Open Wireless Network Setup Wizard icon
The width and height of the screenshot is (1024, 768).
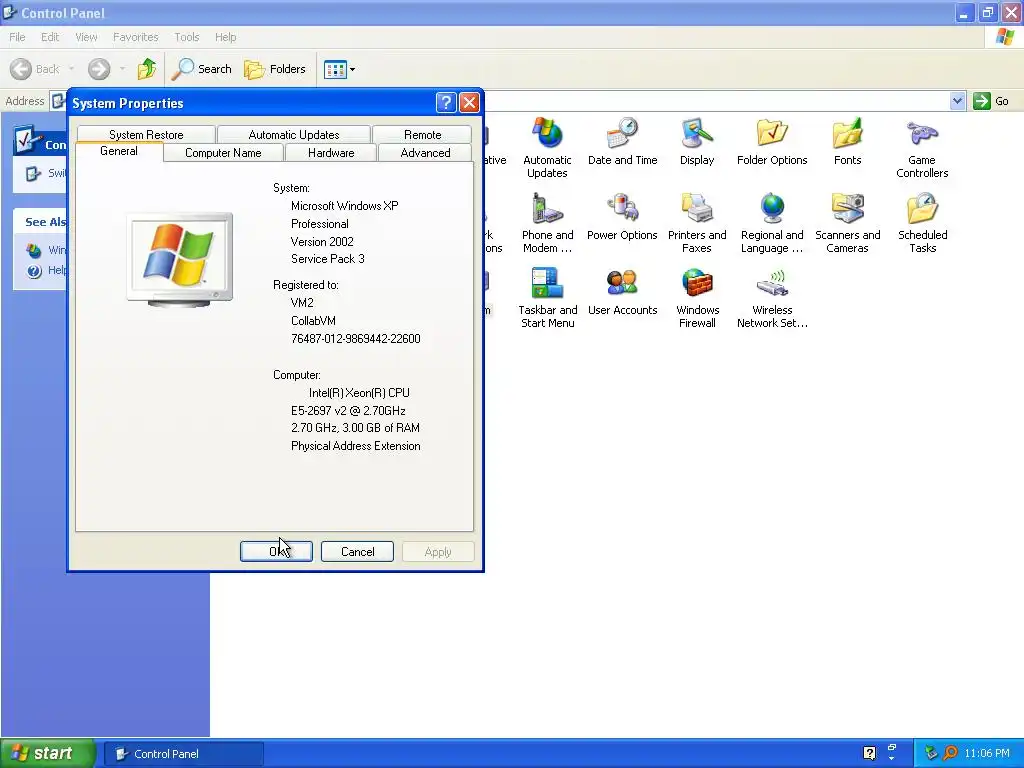coord(772,298)
